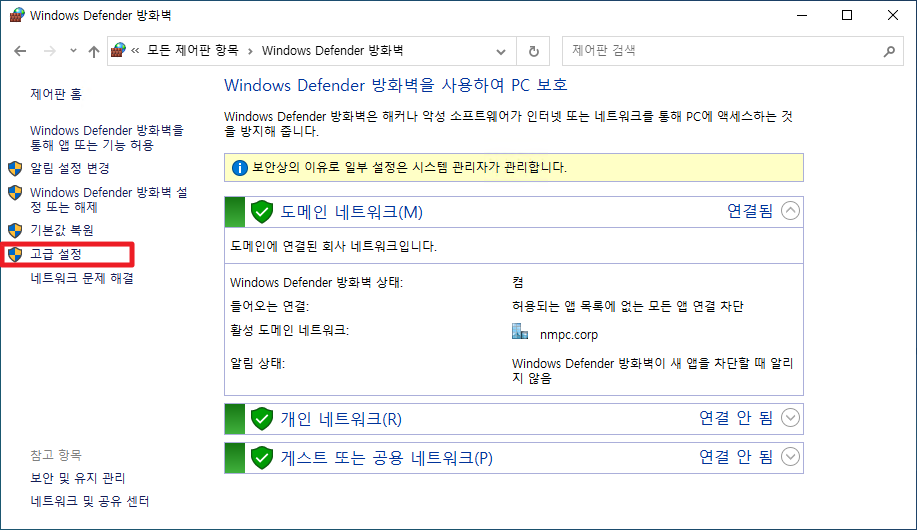The image size is (917, 530).
Task: Click Windows Defender 방화벽 상태 label
Action: tap(316, 283)
